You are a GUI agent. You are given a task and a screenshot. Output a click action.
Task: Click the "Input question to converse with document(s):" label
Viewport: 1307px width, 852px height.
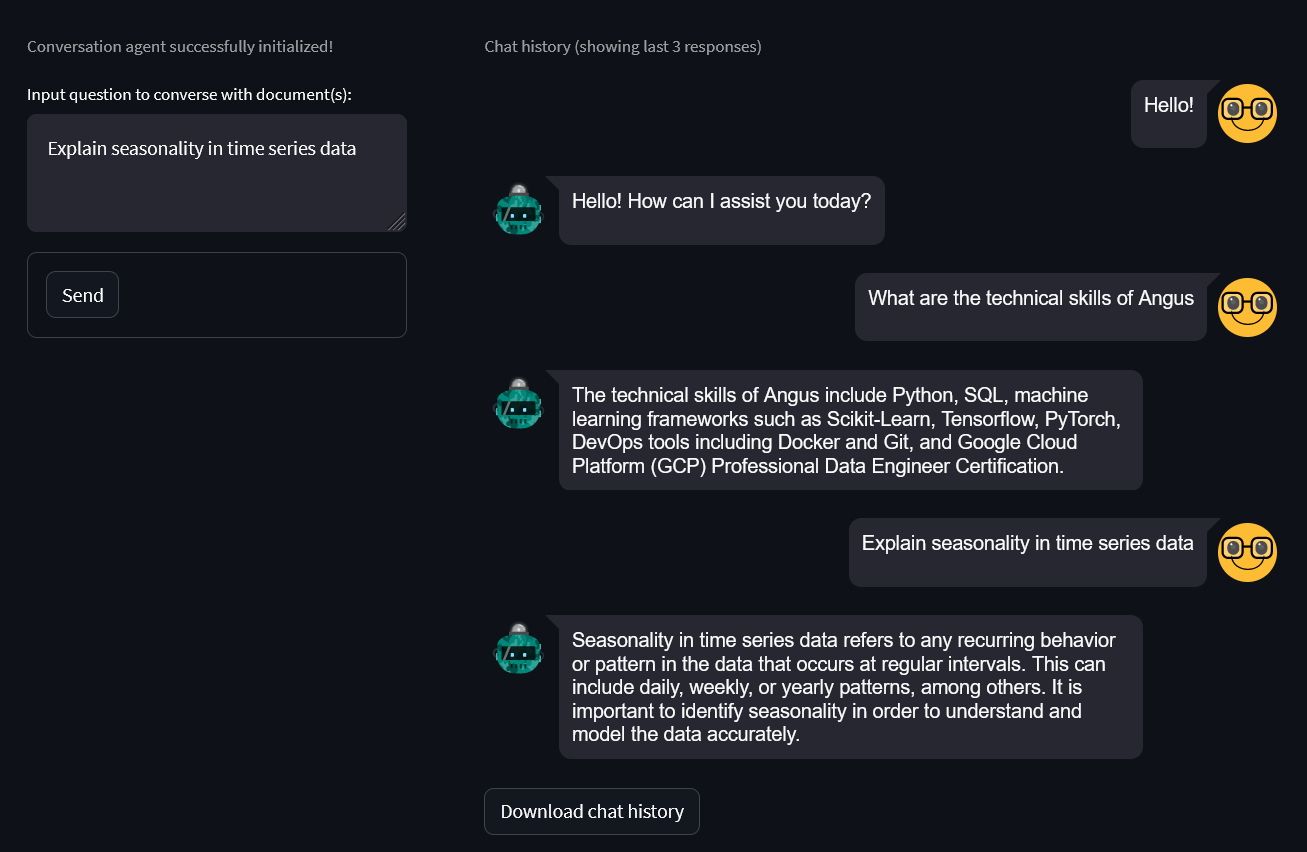pyautogui.click(x=190, y=95)
